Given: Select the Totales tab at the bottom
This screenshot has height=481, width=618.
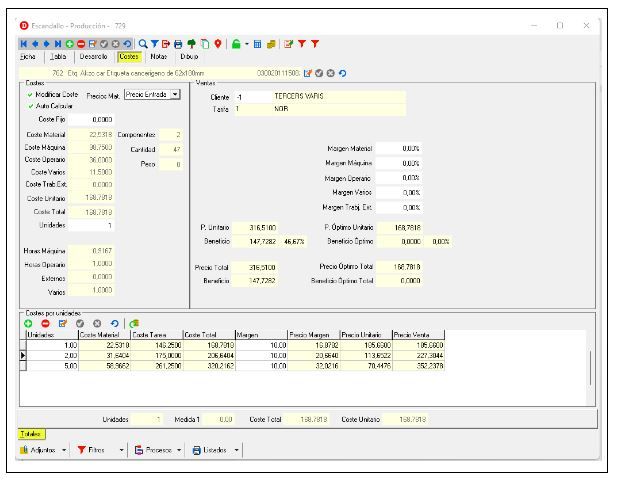Looking at the screenshot, I should 32,434.
